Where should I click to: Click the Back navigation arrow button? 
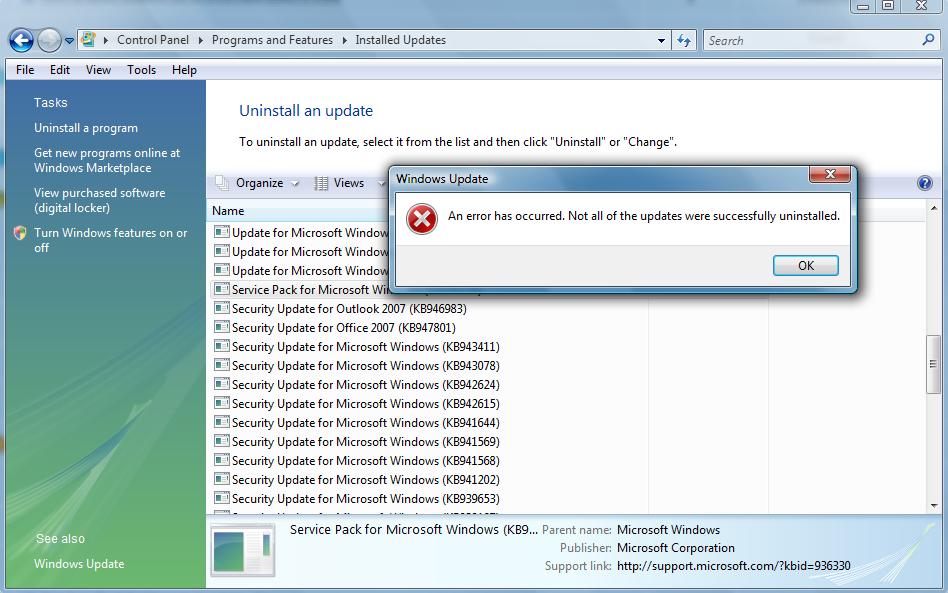coord(21,41)
